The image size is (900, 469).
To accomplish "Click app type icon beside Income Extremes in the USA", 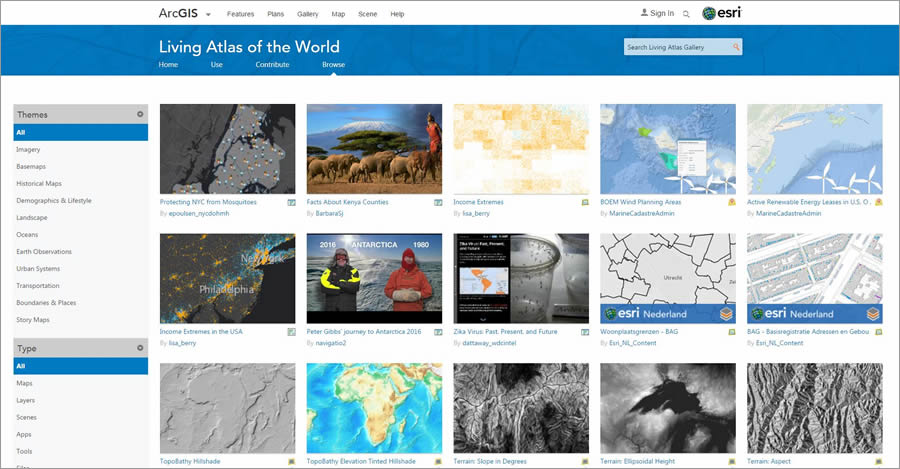I will click(292, 332).
